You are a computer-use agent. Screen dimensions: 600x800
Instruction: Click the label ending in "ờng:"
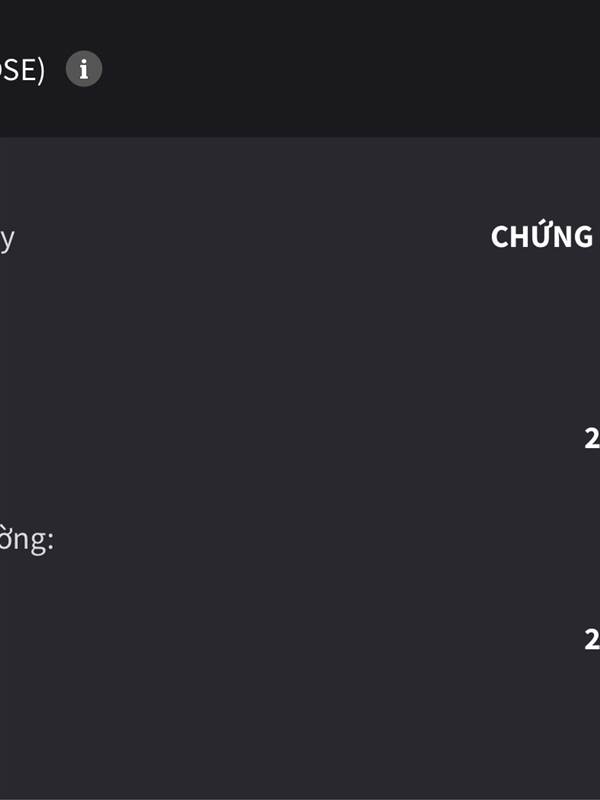point(27,540)
